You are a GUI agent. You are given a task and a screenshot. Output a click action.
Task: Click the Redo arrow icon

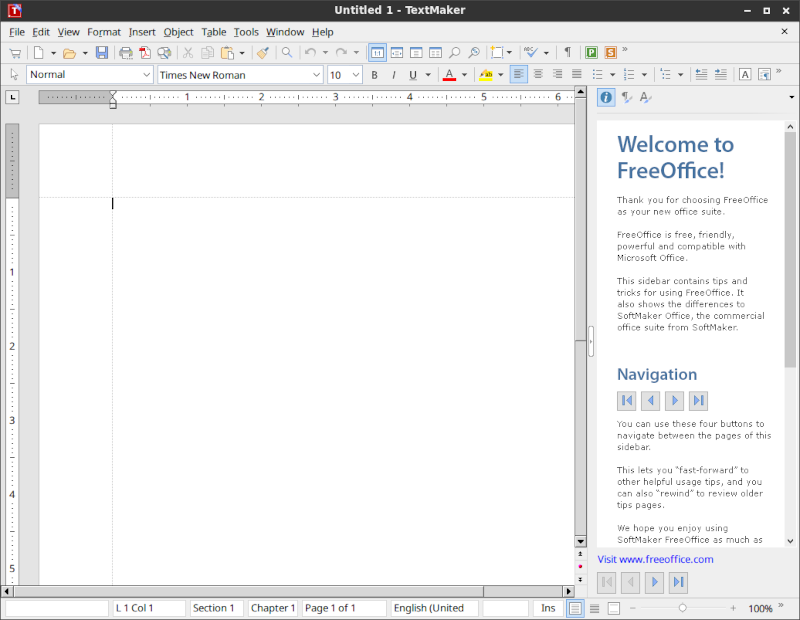click(x=341, y=53)
